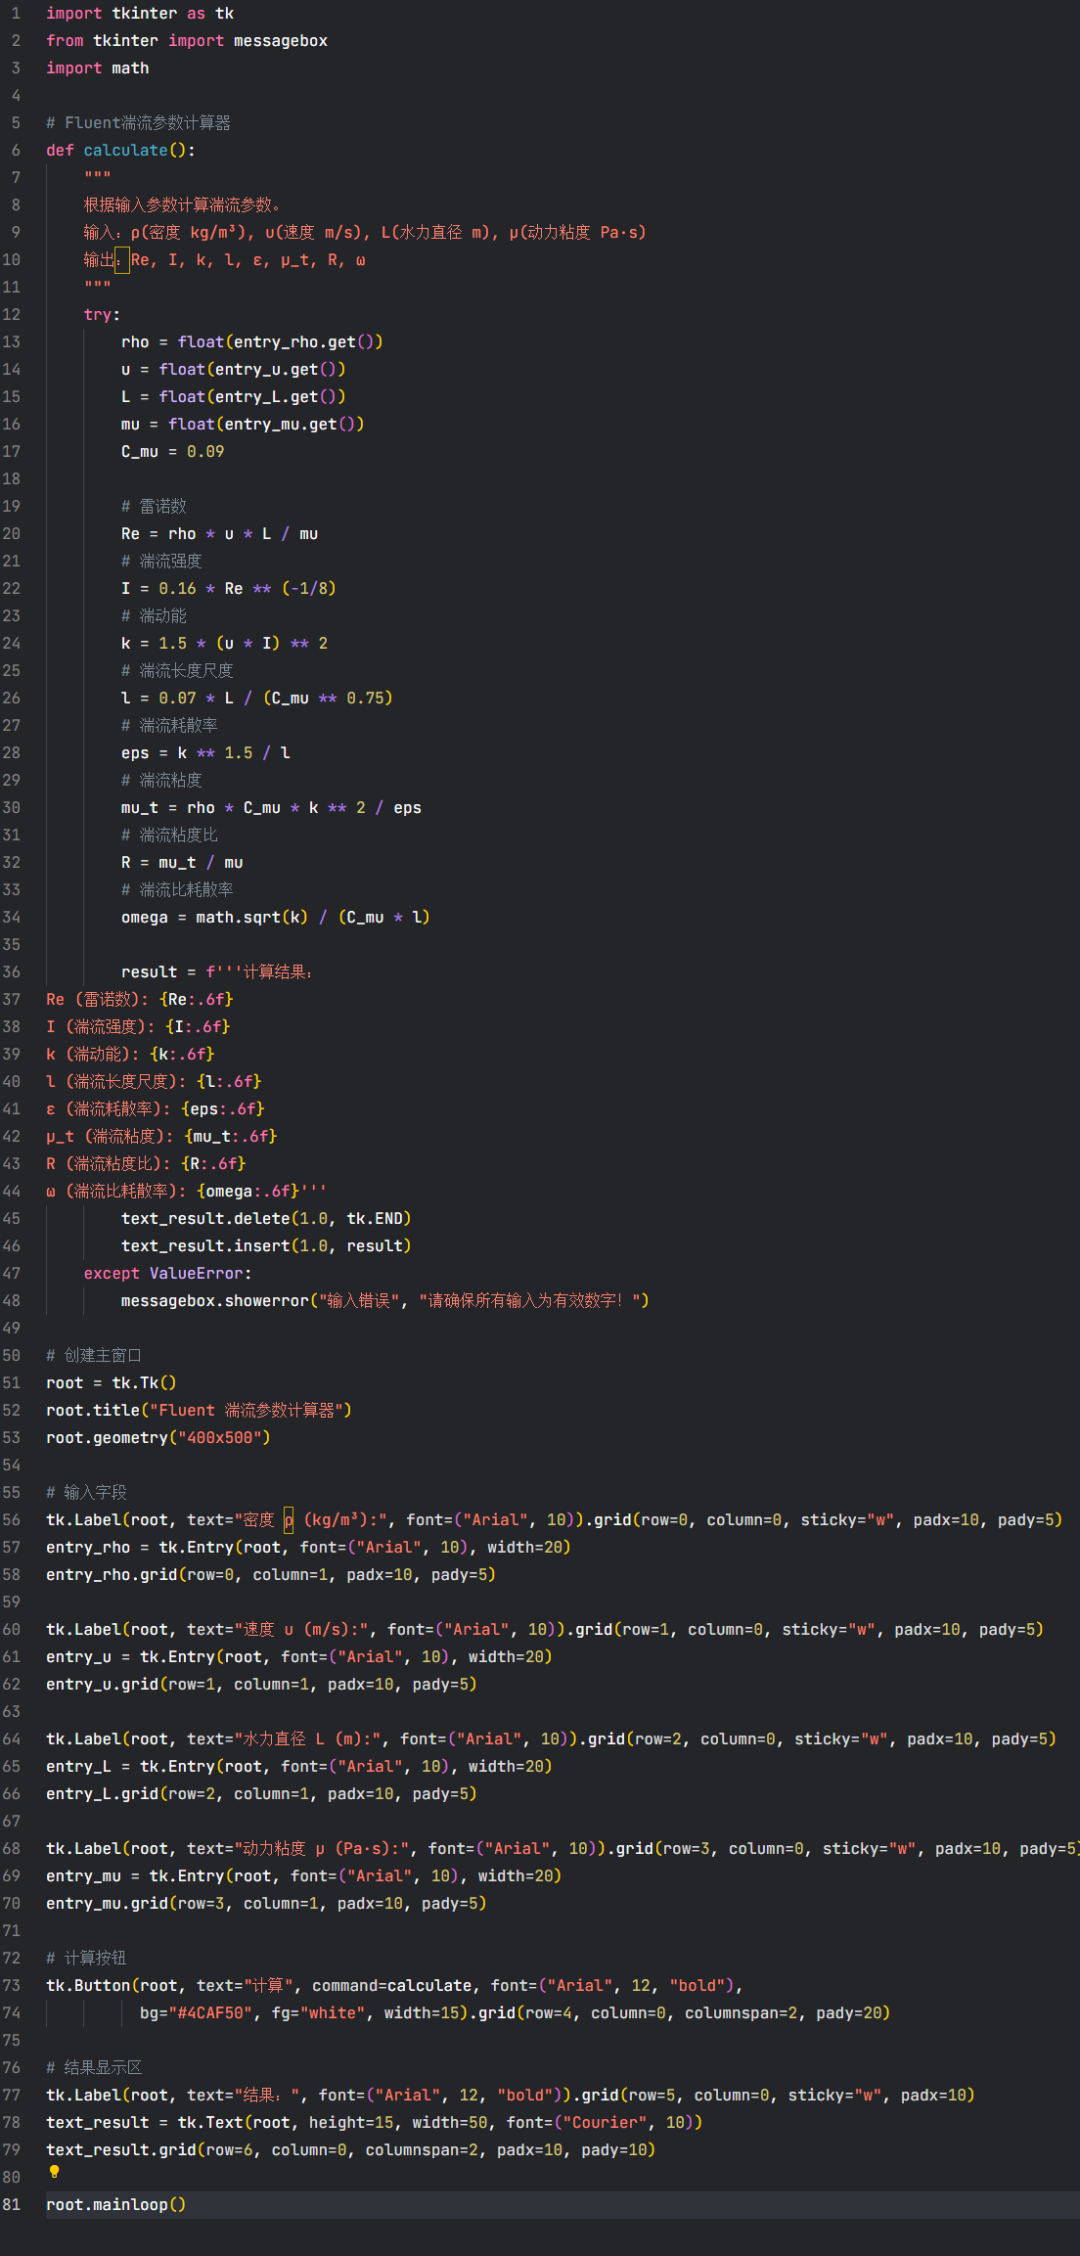Viewport: 1080px width, 2256px height.
Task: Click the 'root.title("Fluent 湍流参数计算器")' line
Action: tap(199, 1411)
